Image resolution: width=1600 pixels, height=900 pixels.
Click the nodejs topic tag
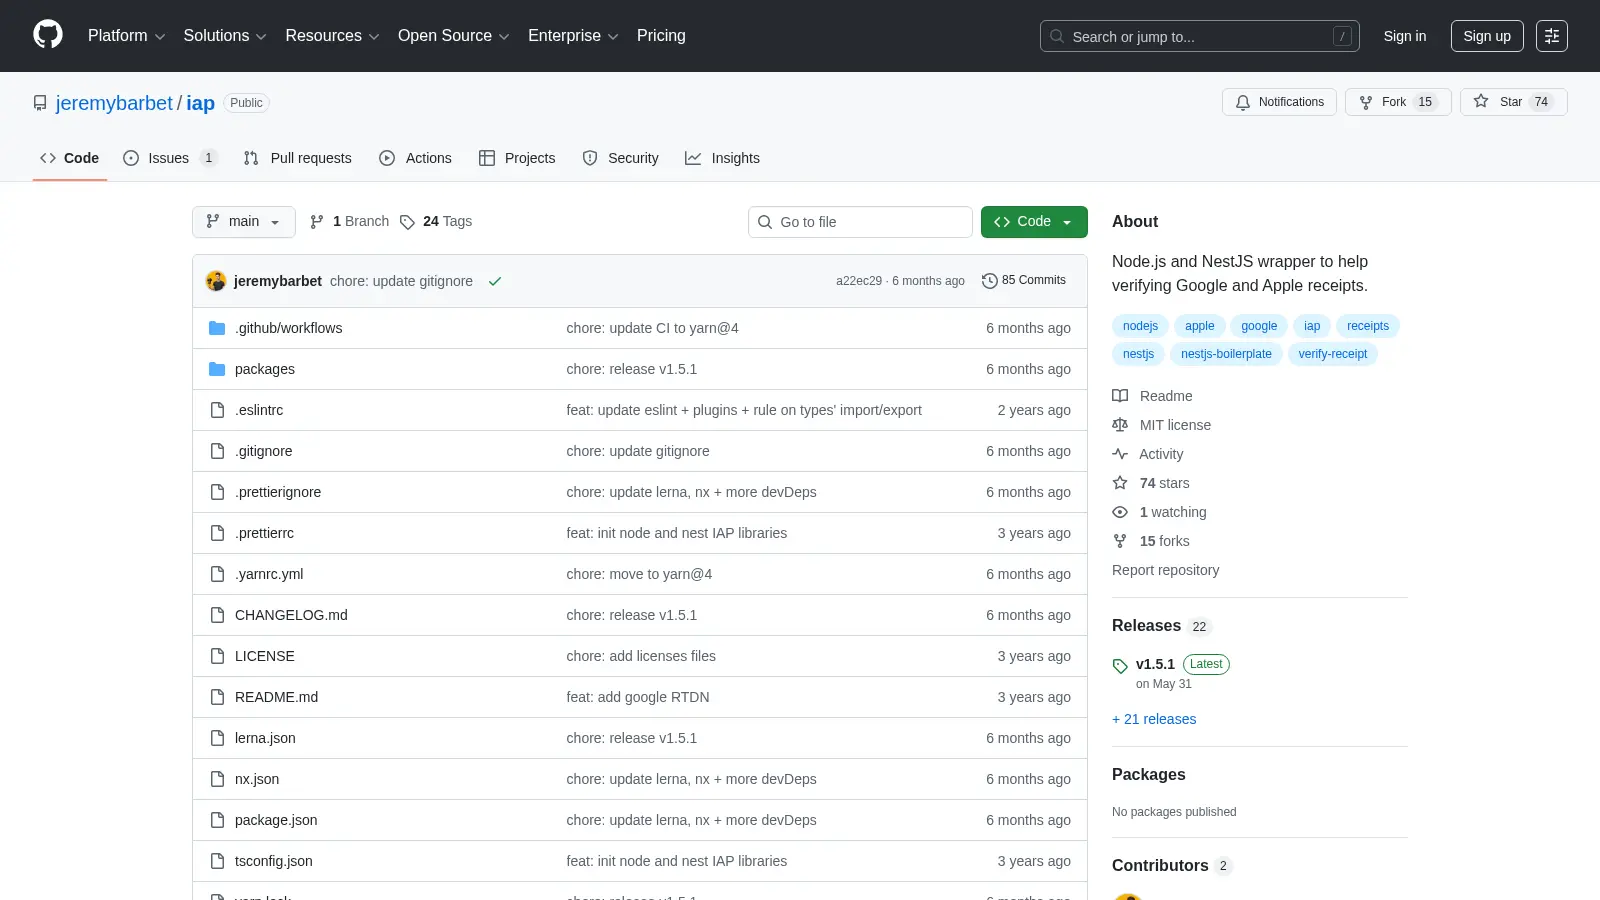(x=1140, y=326)
